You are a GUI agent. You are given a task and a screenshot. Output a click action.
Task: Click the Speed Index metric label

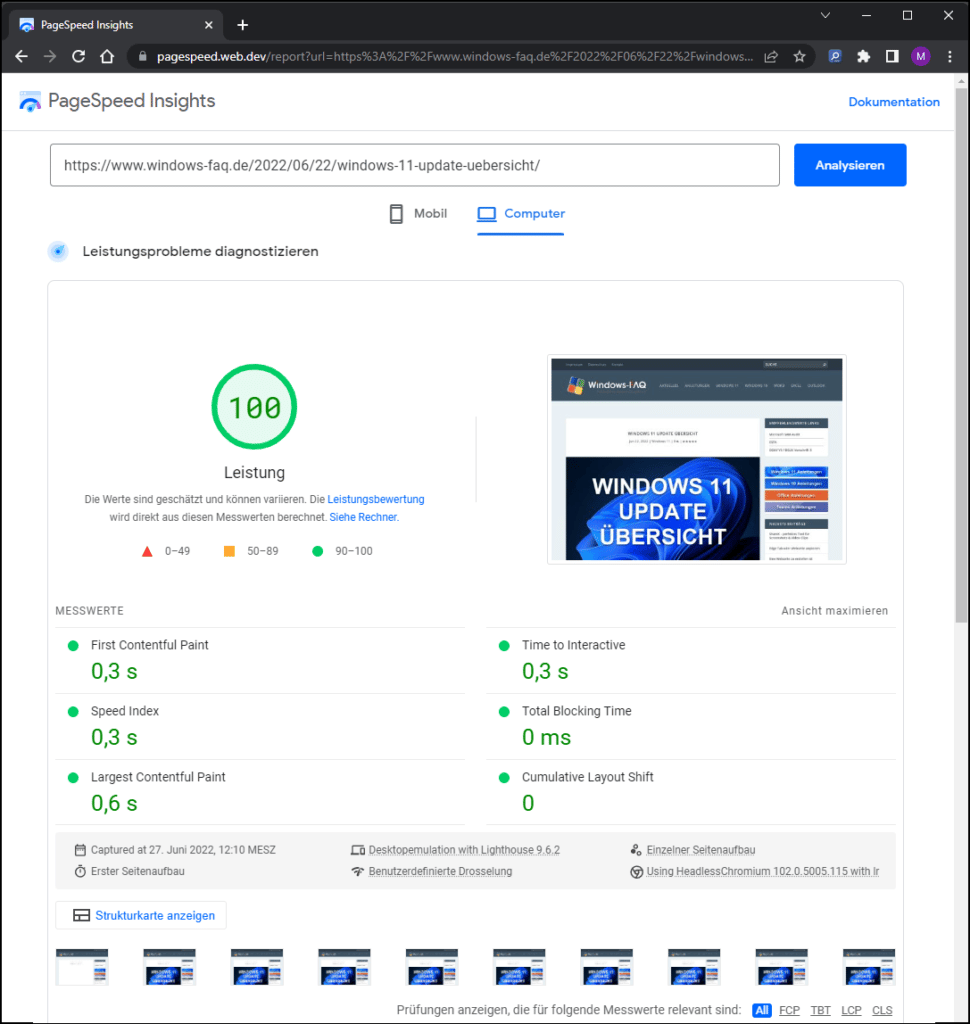pos(125,711)
